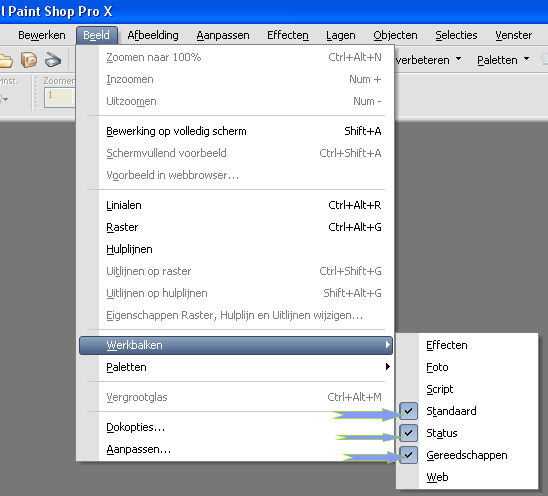Click greyed Eigenschappen Raster, Hulplijn entry

point(236,315)
